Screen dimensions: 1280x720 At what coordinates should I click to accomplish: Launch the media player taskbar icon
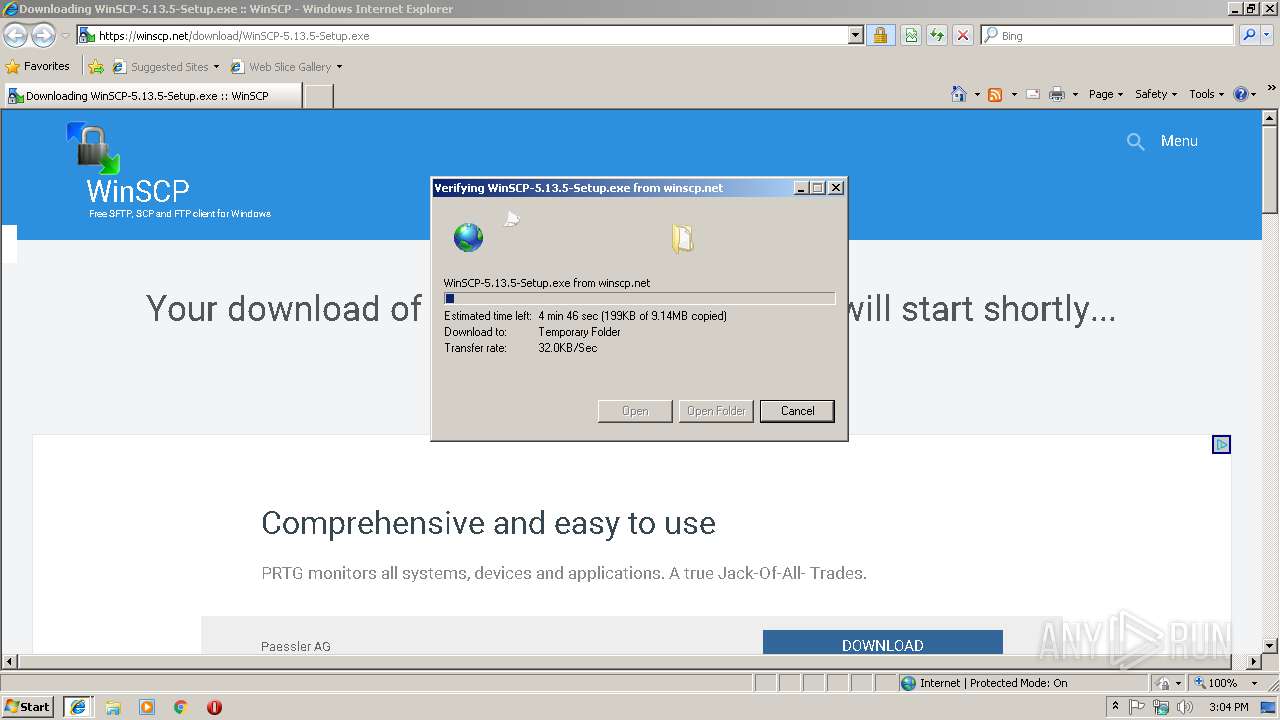click(x=147, y=707)
